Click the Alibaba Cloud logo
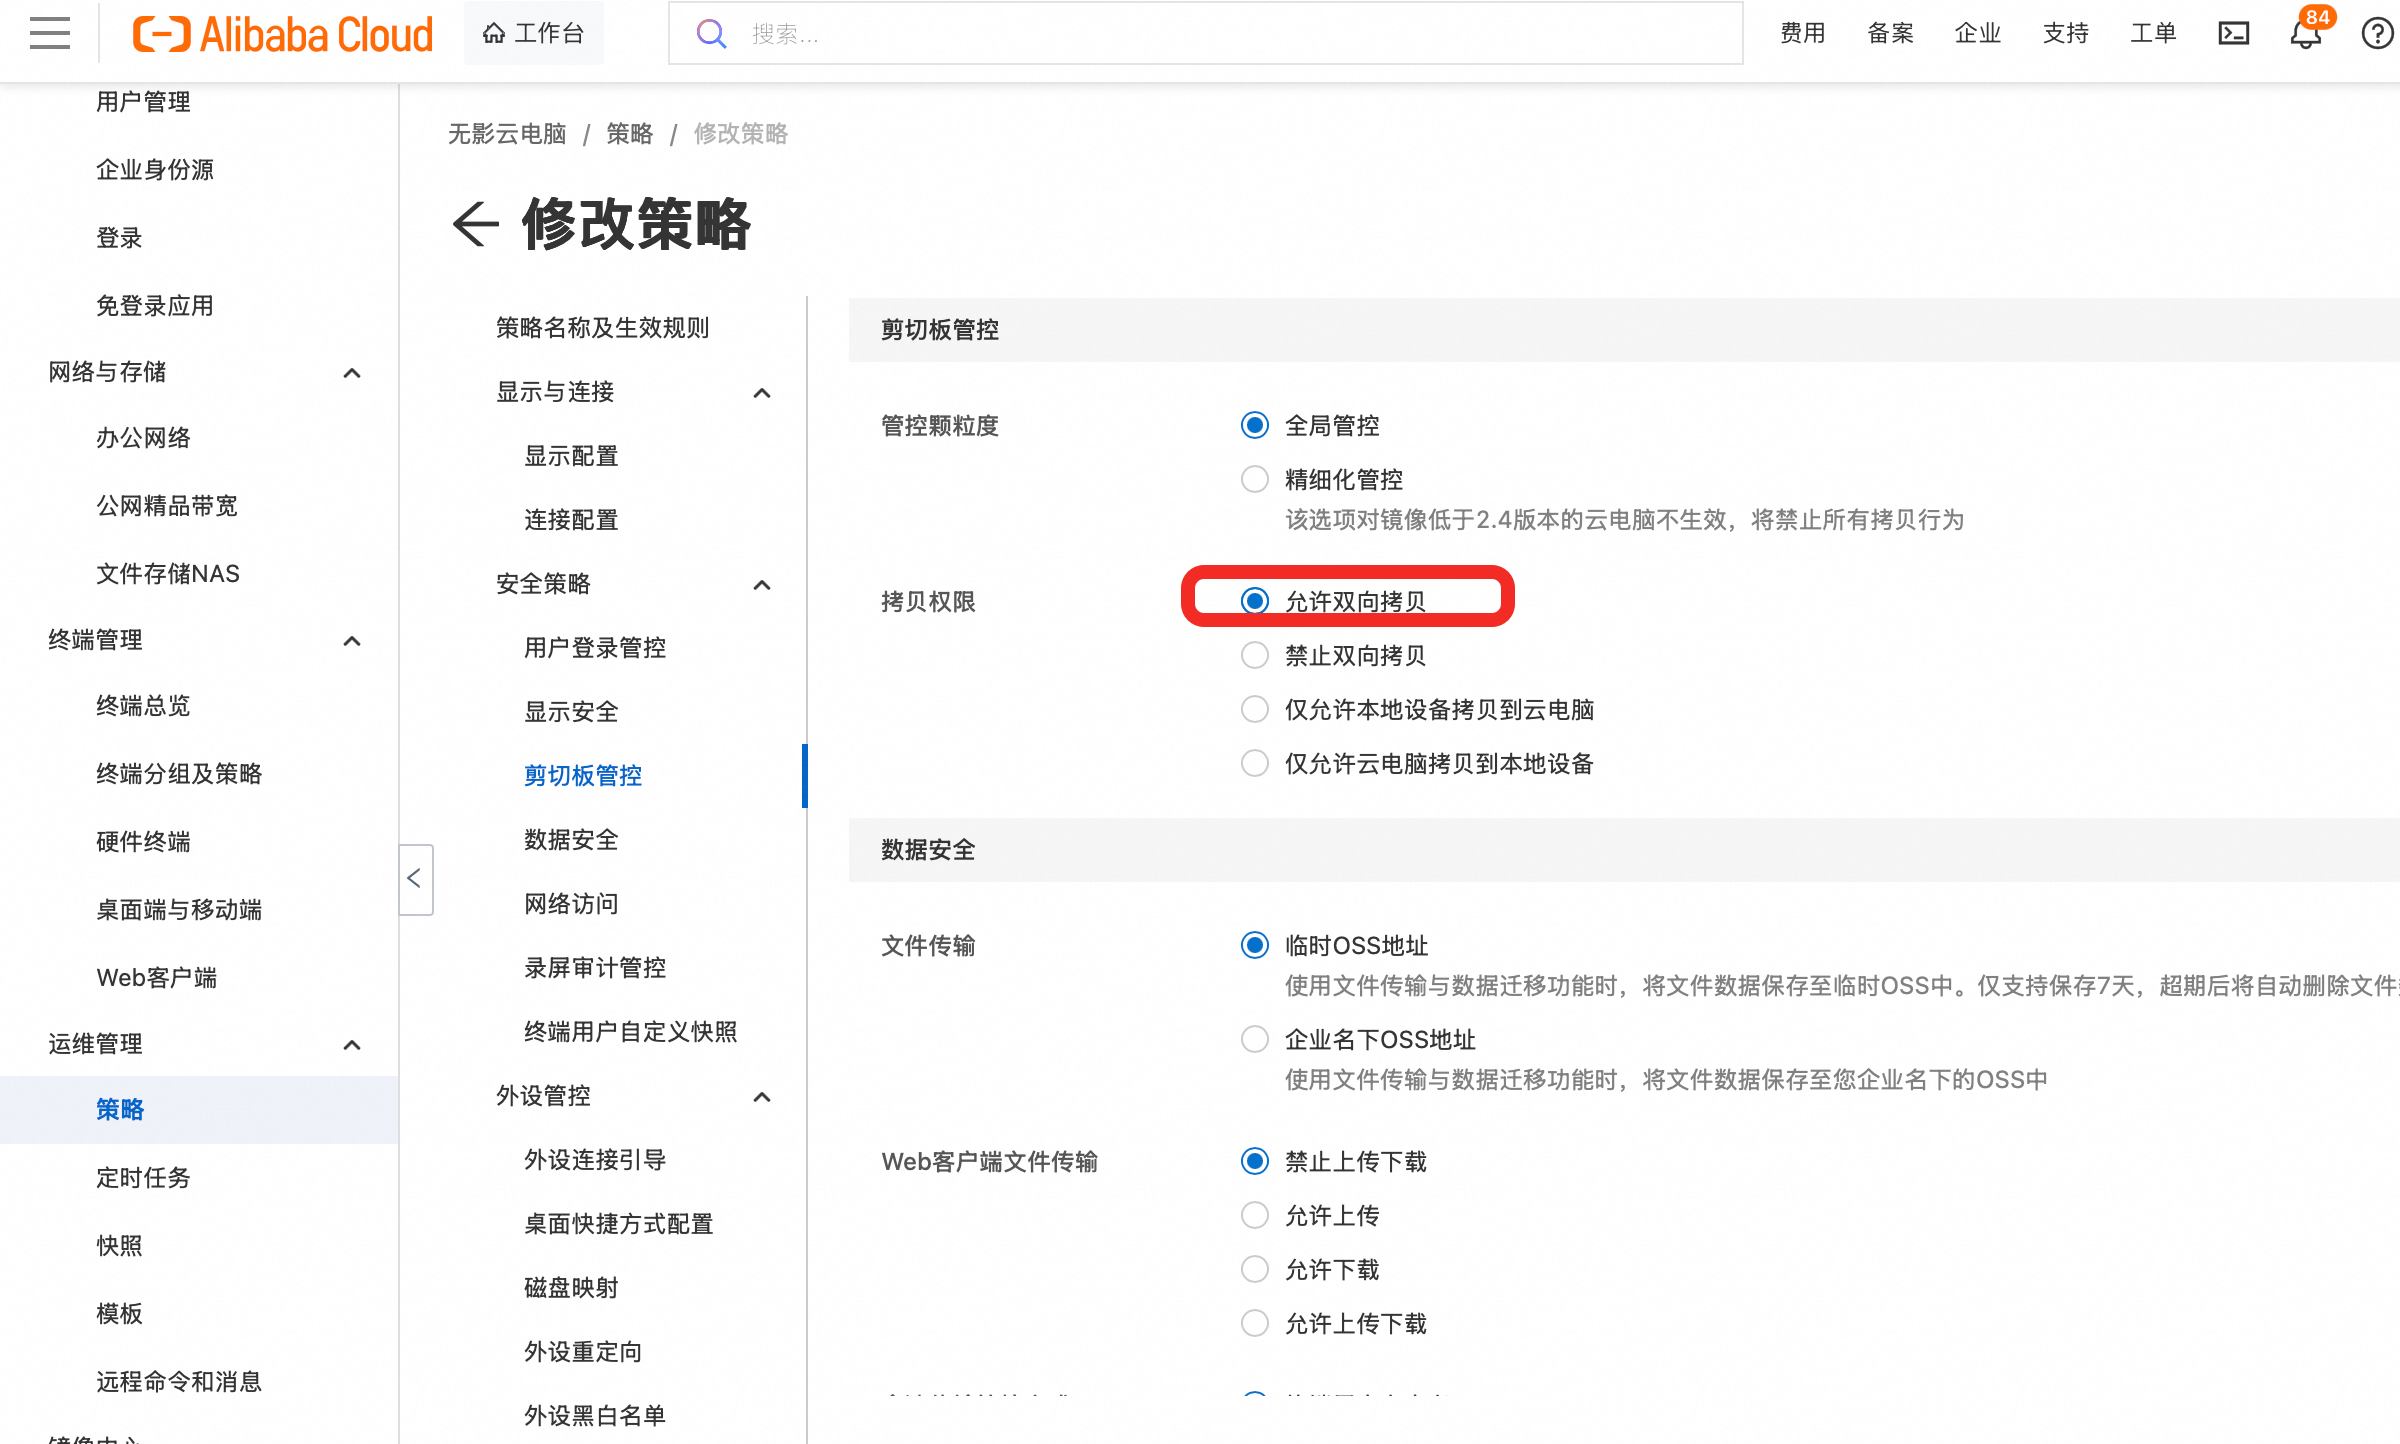 [283, 34]
